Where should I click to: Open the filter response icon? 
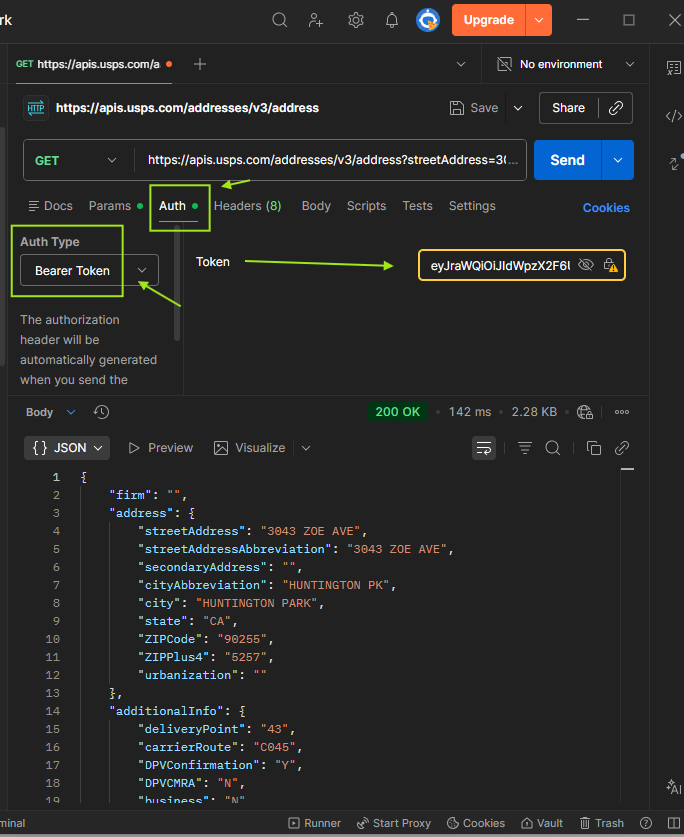coord(525,448)
